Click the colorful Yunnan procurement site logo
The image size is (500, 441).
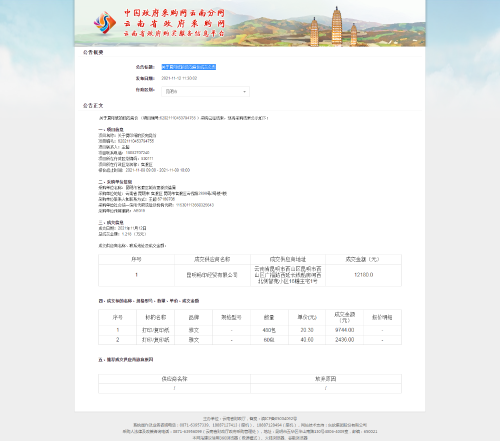coord(105,23)
